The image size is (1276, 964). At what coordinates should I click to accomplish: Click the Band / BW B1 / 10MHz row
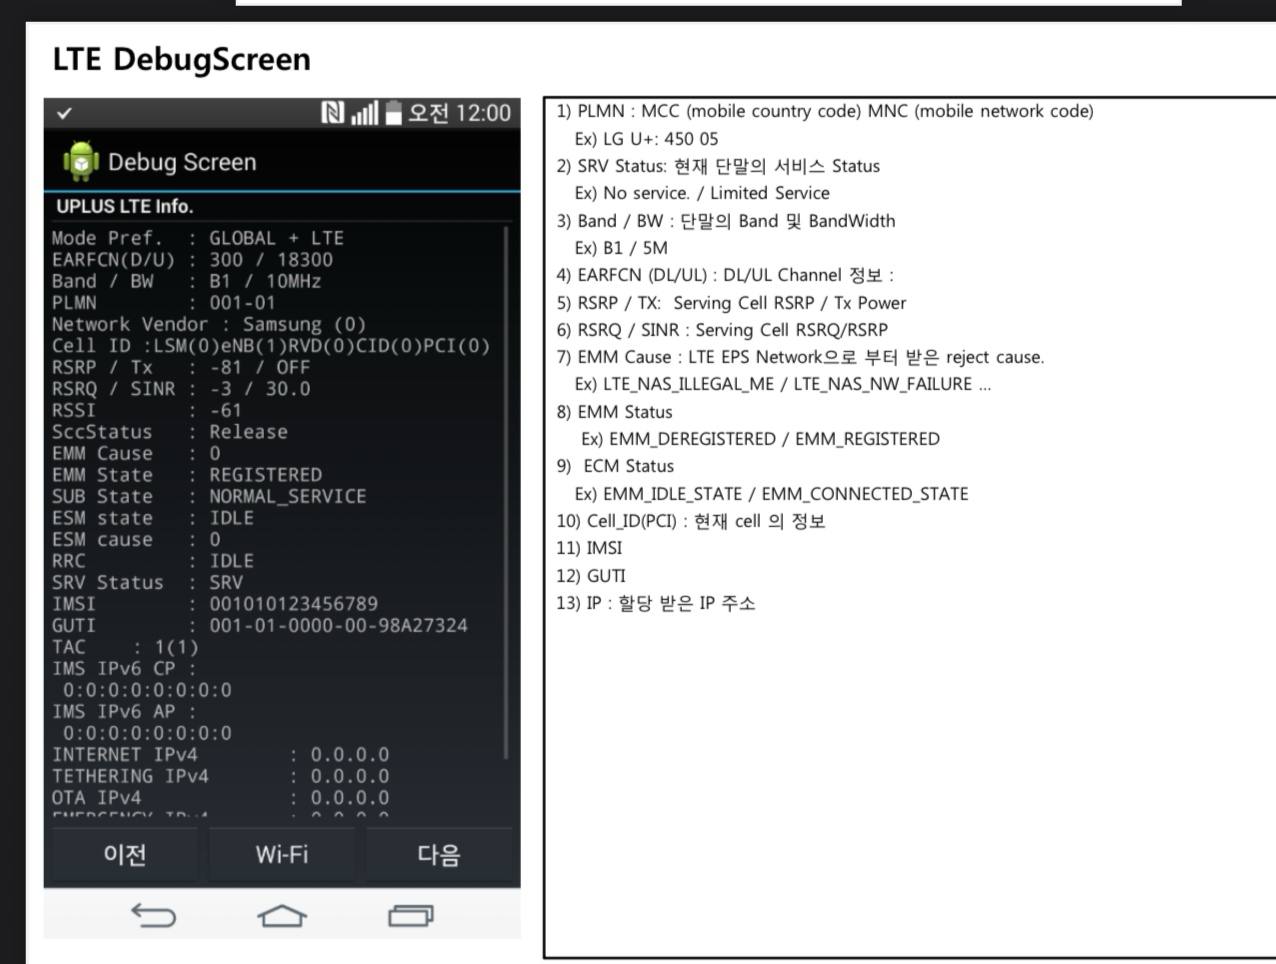[187, 281]
